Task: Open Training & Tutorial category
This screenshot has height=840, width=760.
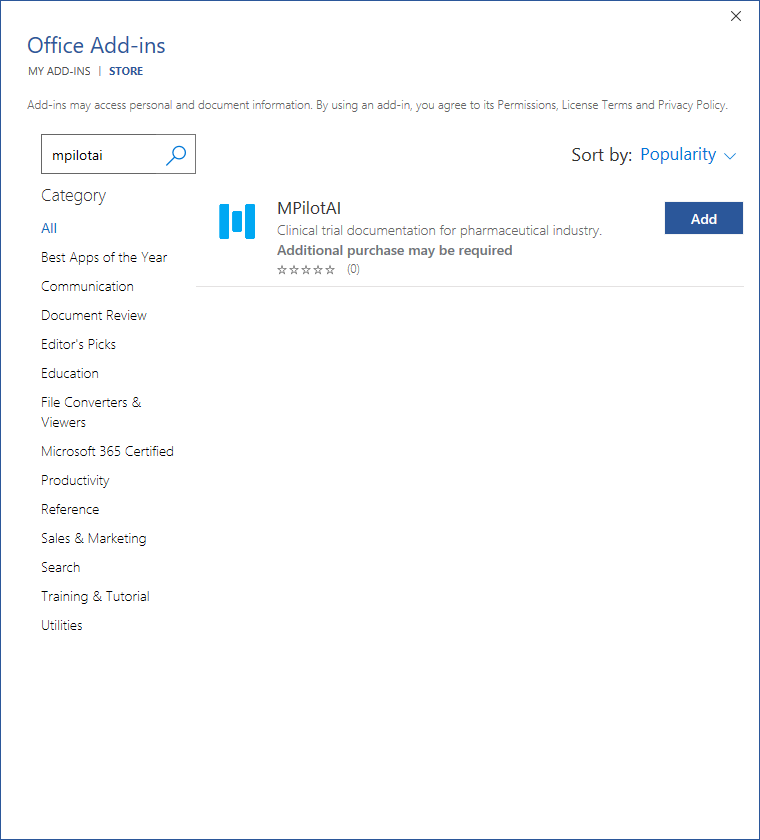Action: [95, 596]
